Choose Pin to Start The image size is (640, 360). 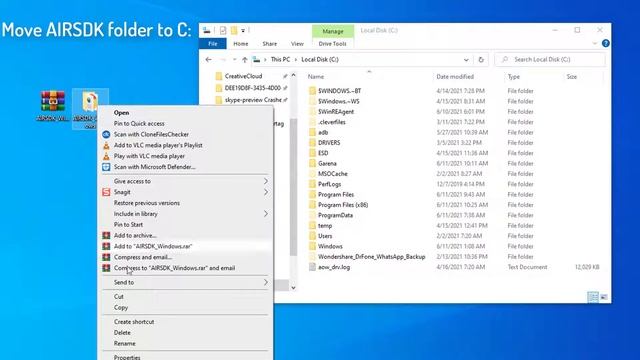click(x=128, y=224)
